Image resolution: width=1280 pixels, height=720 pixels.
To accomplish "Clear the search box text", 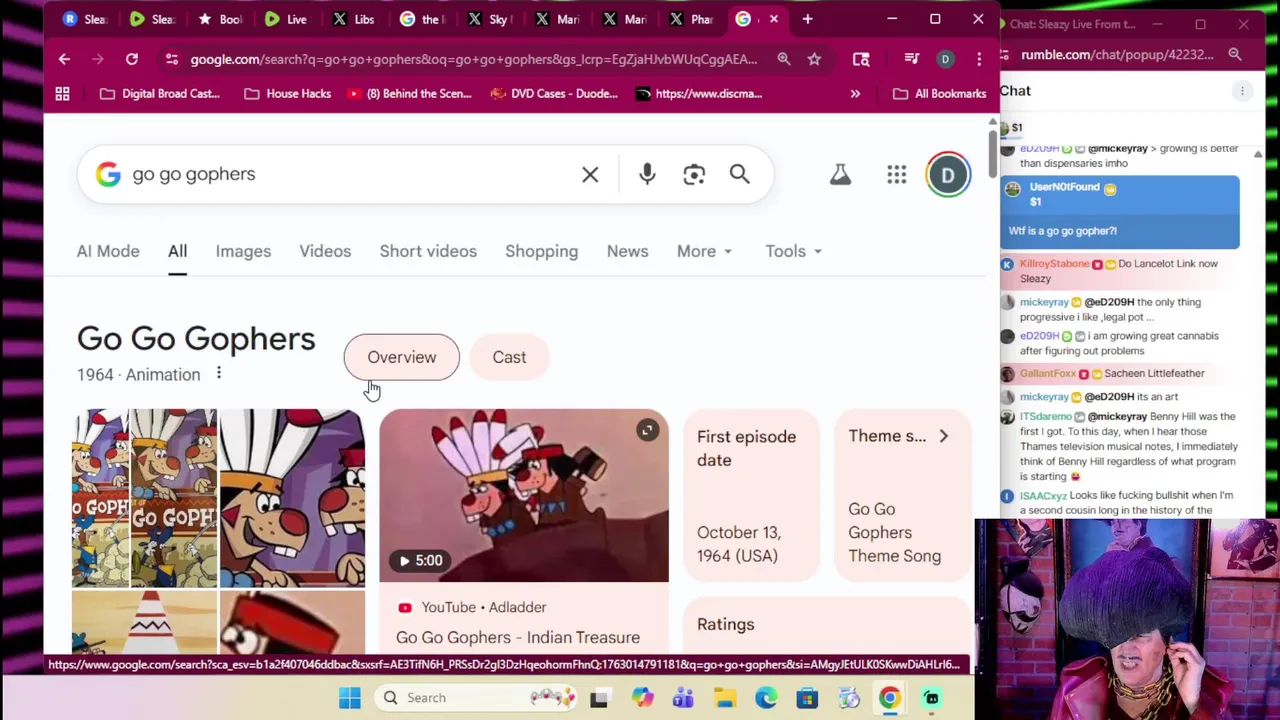I will point(590,175).
